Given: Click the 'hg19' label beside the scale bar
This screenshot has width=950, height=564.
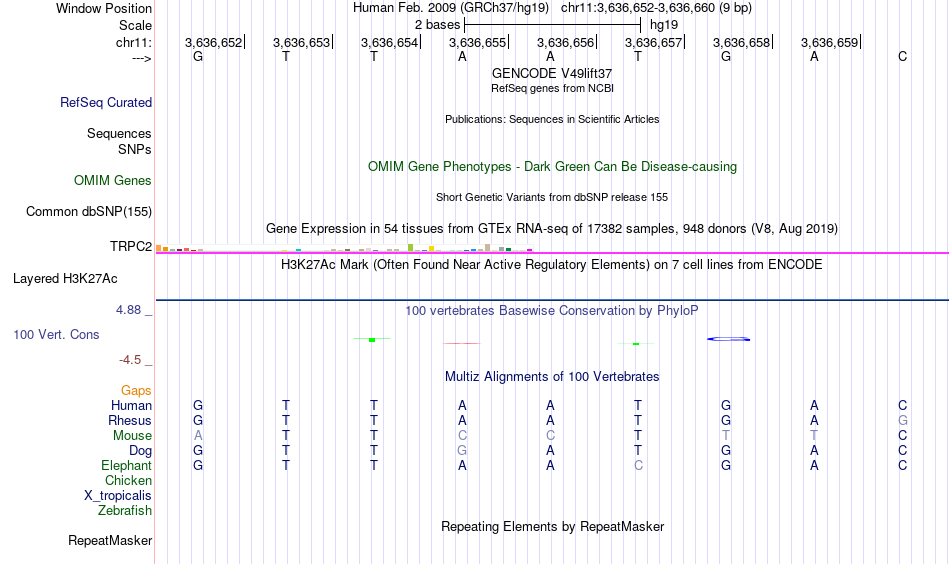Looking at the screenshot, I should tap(664, 25).
